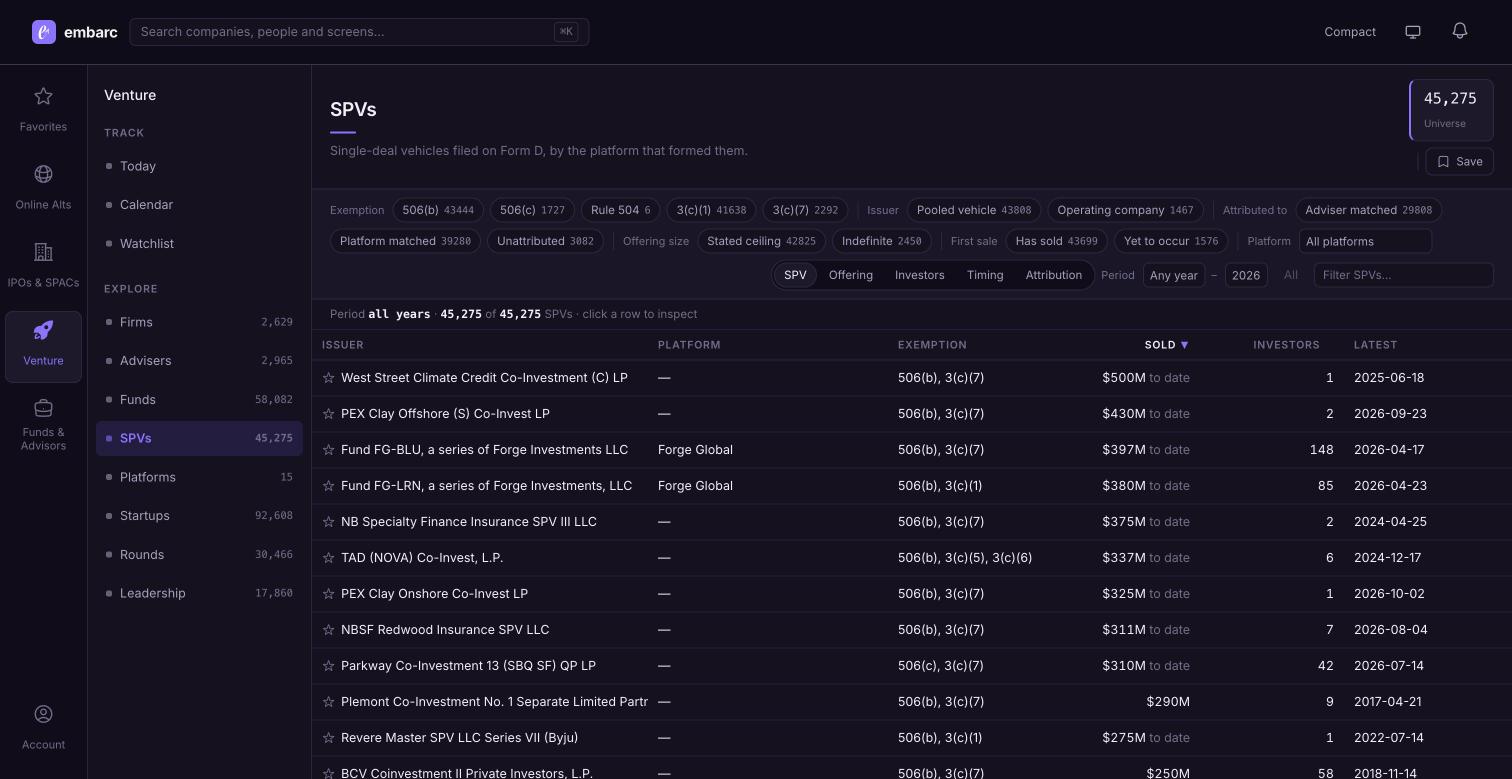The width and height of the screenshot is (1512, 779).
Task: Sort by the Sold column header
Action: [1166, 345]
